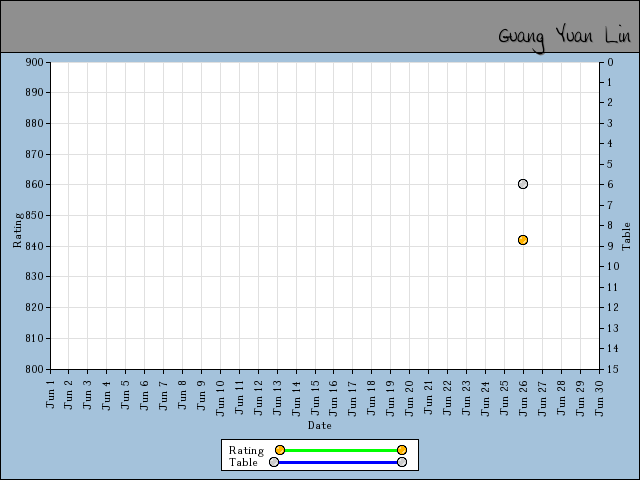Click the Jun 20 date label

click(x=409, y=398)
